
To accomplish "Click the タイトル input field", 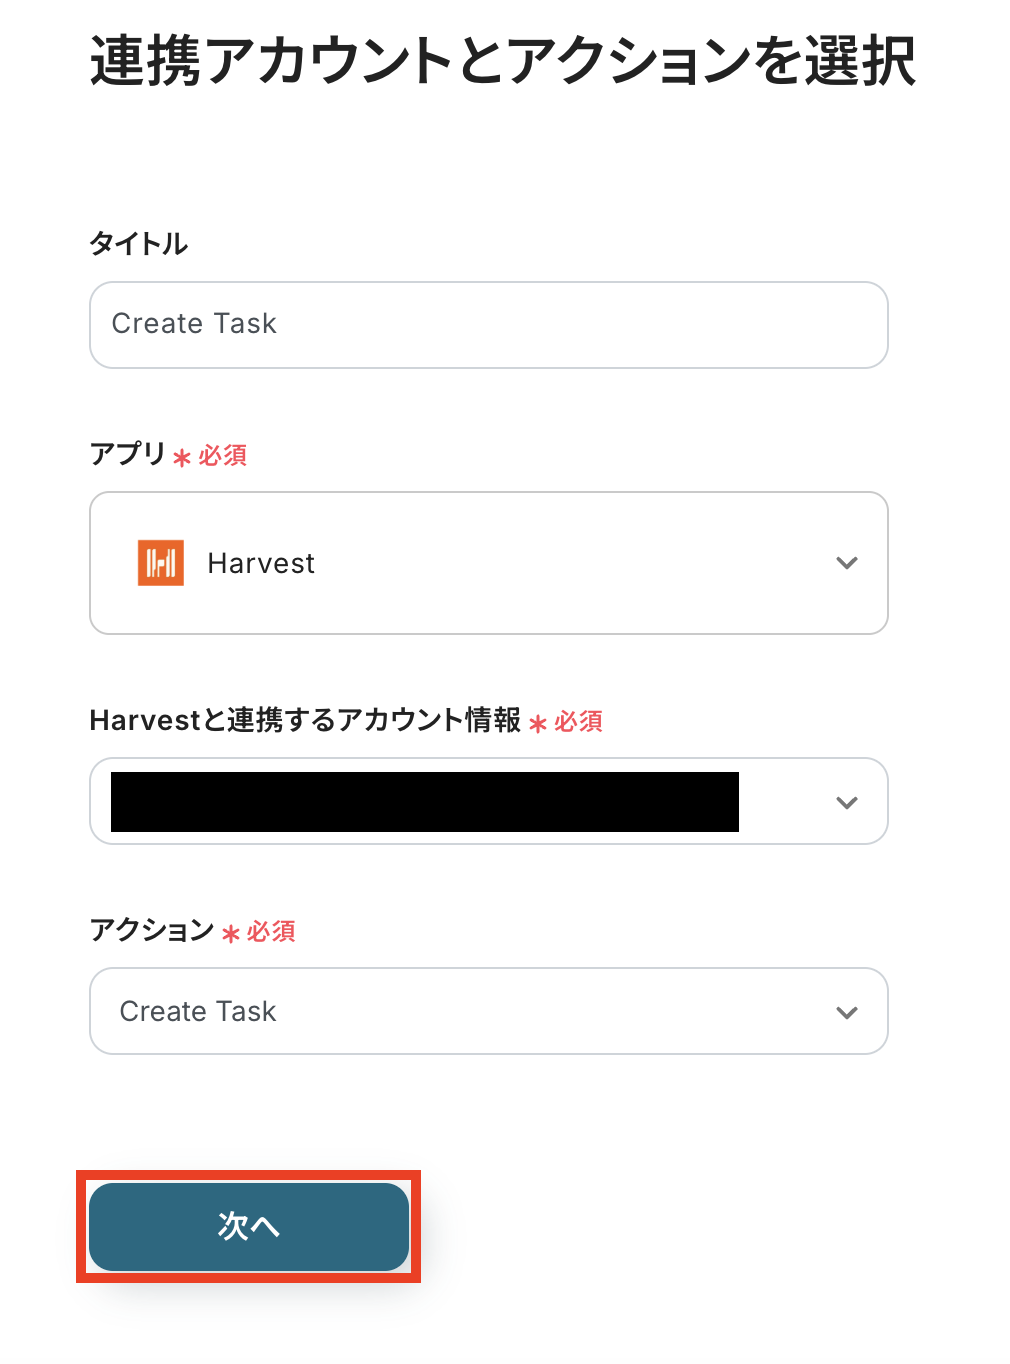I will click(x=488, y=325).
